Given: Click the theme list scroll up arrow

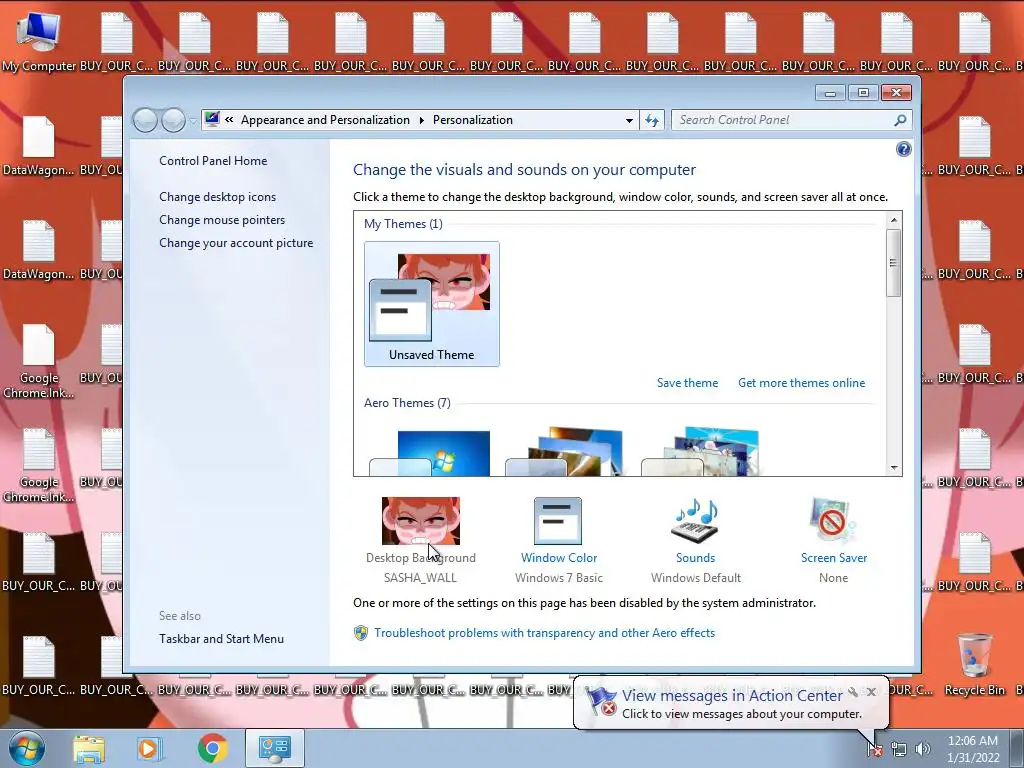Looking at the screenshot, I should [x=894, y=220].
